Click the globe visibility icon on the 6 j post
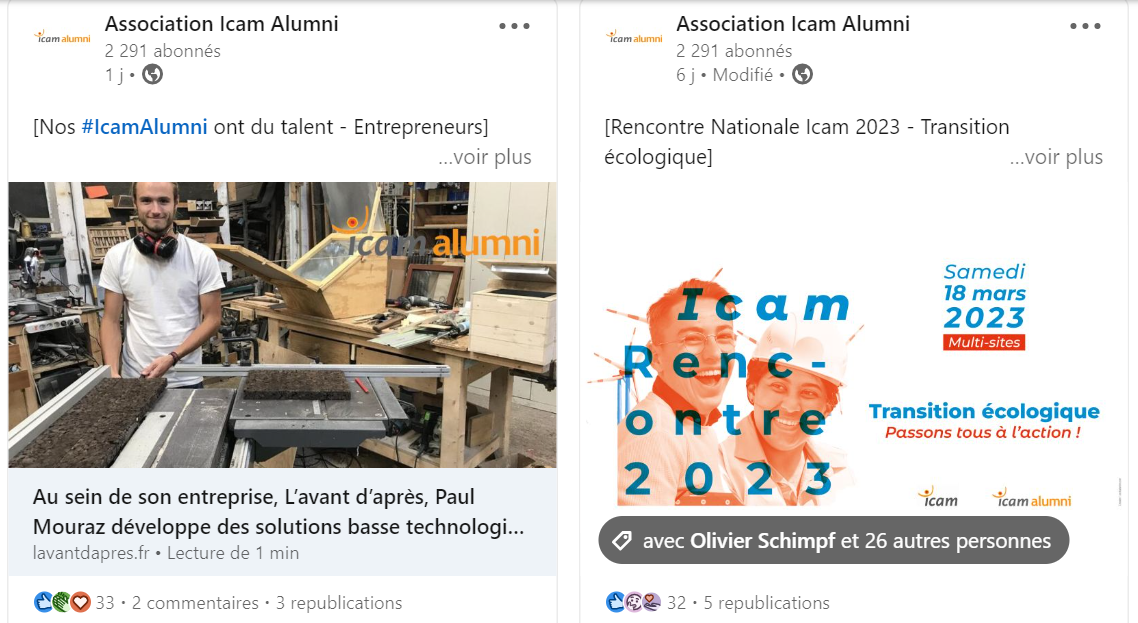1138x623 pixels. 802,75
